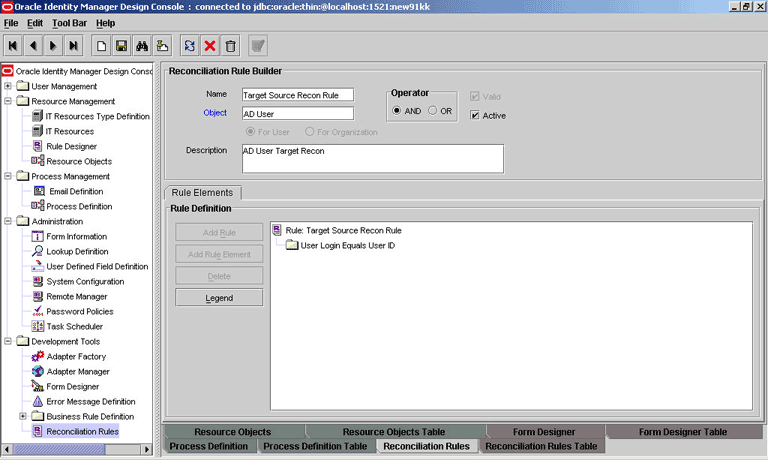
Task: Click the tree panel horizontal scrollbar thumb
Action: 59,449
